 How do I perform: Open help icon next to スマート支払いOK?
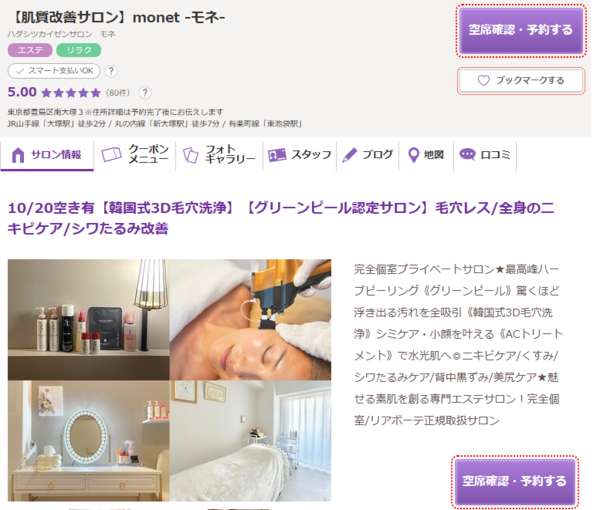(111, 71)
